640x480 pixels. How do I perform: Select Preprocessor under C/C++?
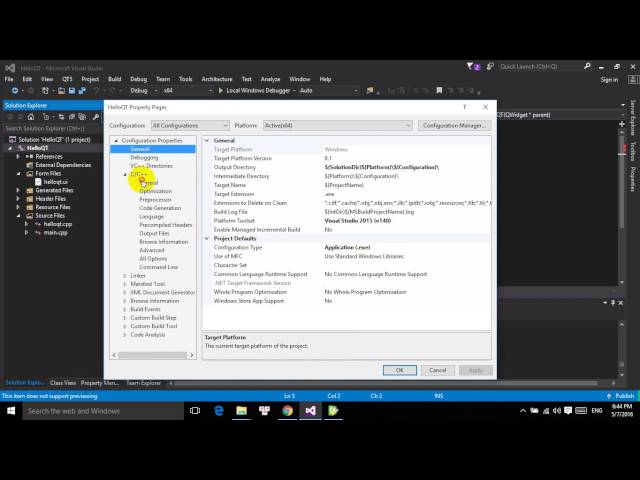[155, 200]
